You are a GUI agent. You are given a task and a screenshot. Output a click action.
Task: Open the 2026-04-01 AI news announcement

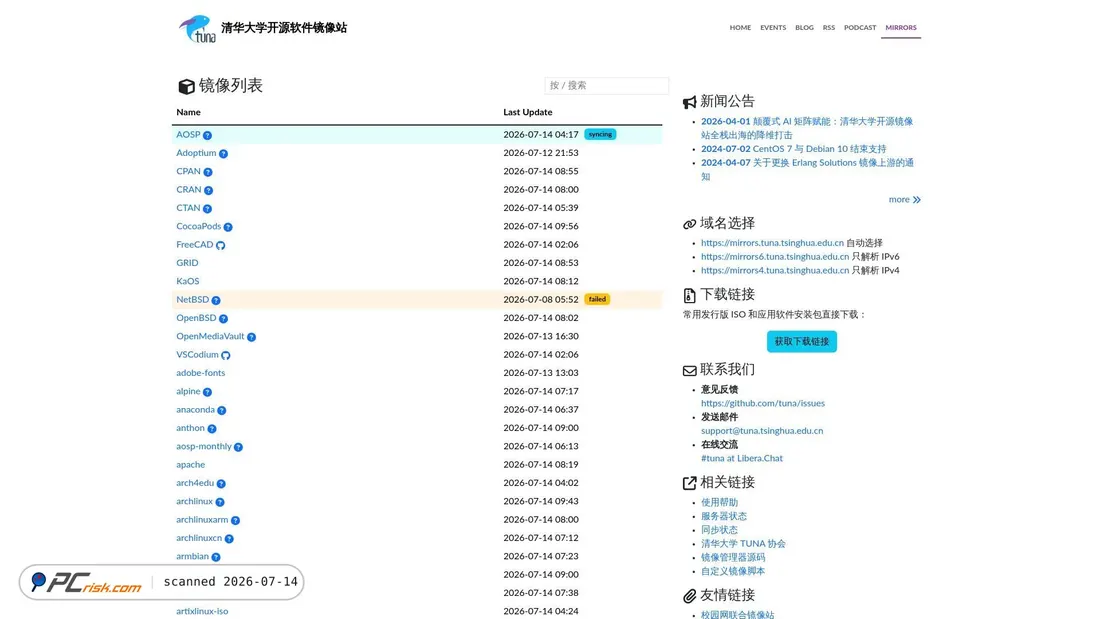807,128
